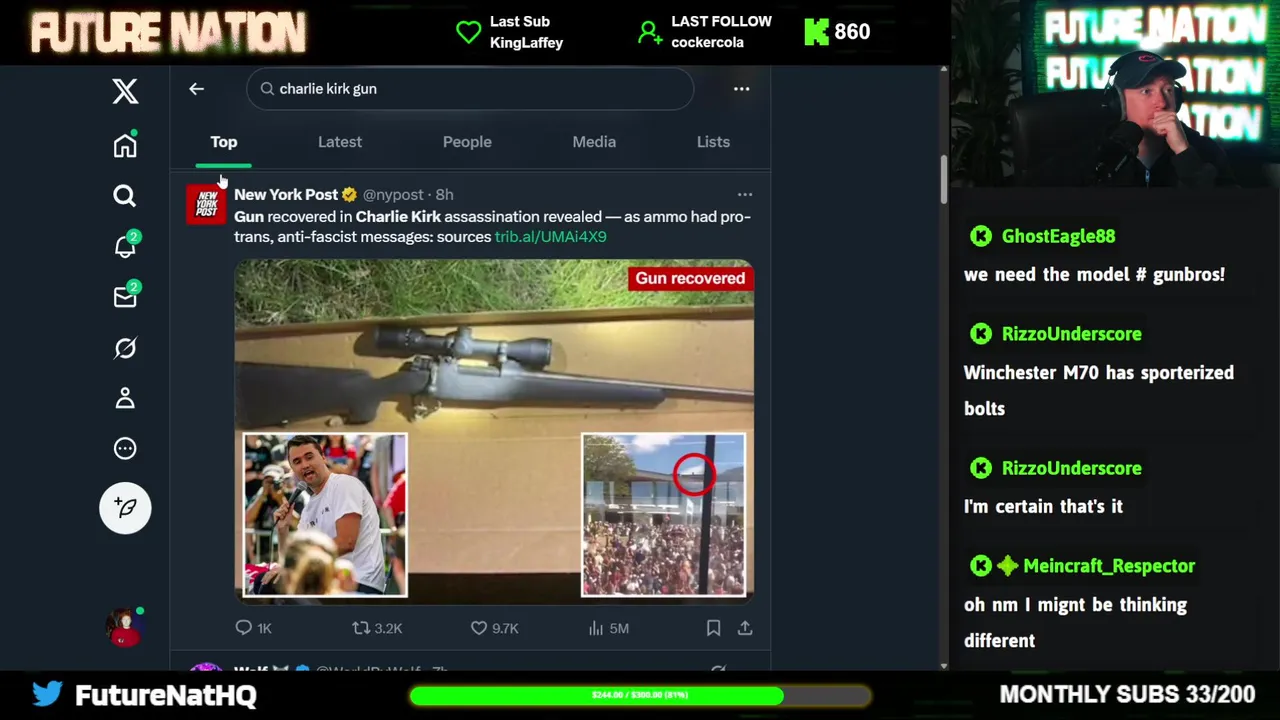This screenshot has width=1280, height=720.
Task: Compose a new post with feather button
Action: pyautogui.click(x=125, y=508)
